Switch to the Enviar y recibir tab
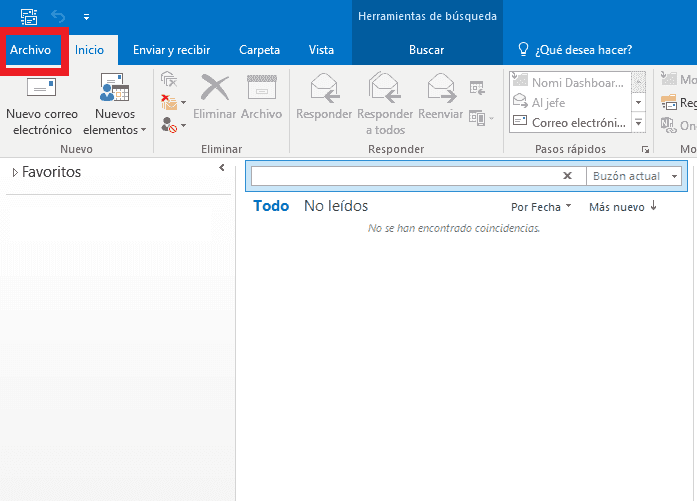697x501 pixels. (x=170, y=50)
